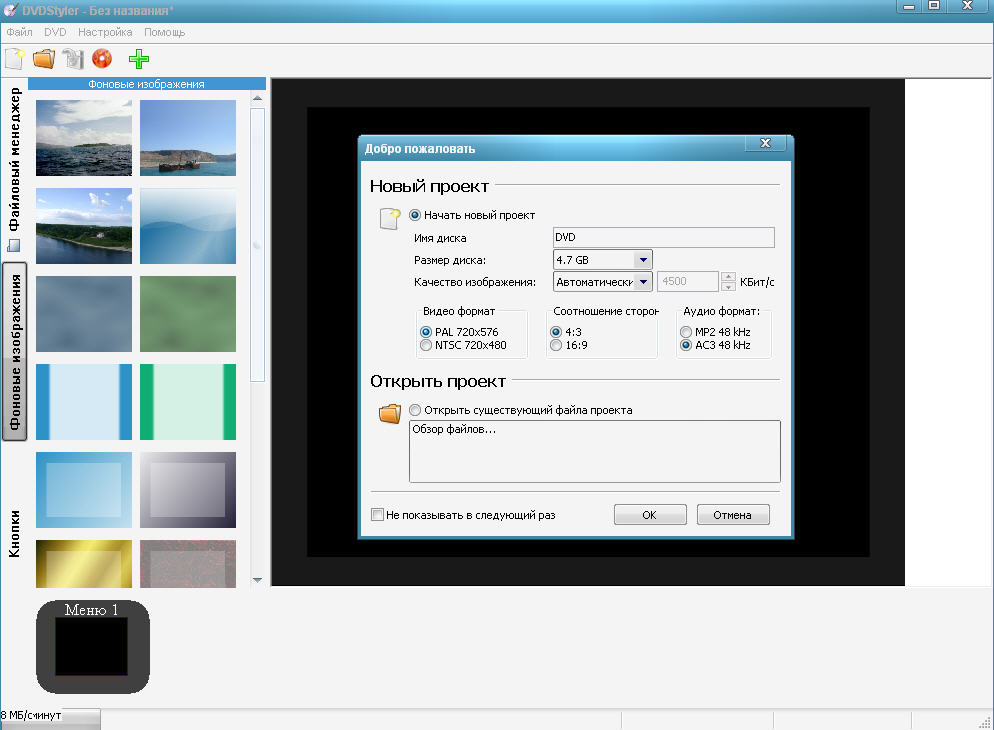Viewport: 994px width, 730px height.
Task: Click the New project toolbar icon
Action: (x=14, y=59)
